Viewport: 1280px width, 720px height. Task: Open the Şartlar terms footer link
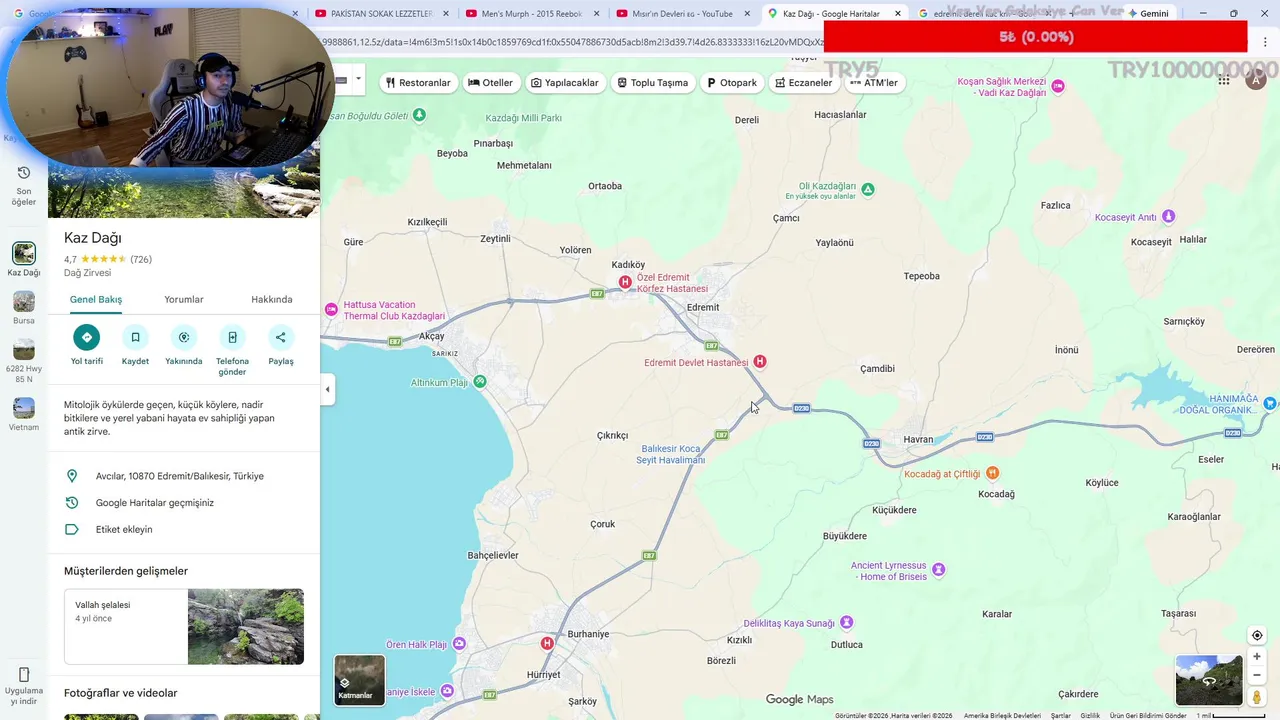(x=1060, y=715)
